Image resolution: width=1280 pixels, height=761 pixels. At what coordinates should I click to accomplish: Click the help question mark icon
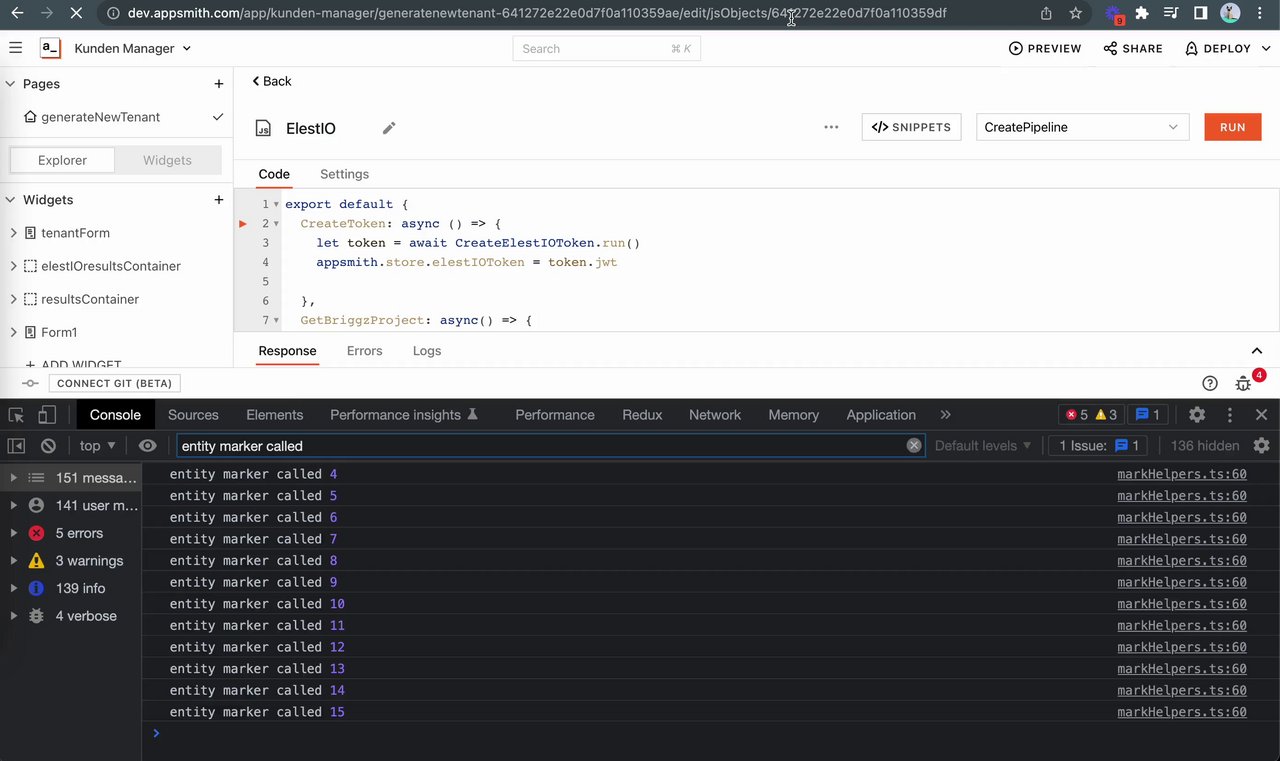(1210, 383)
